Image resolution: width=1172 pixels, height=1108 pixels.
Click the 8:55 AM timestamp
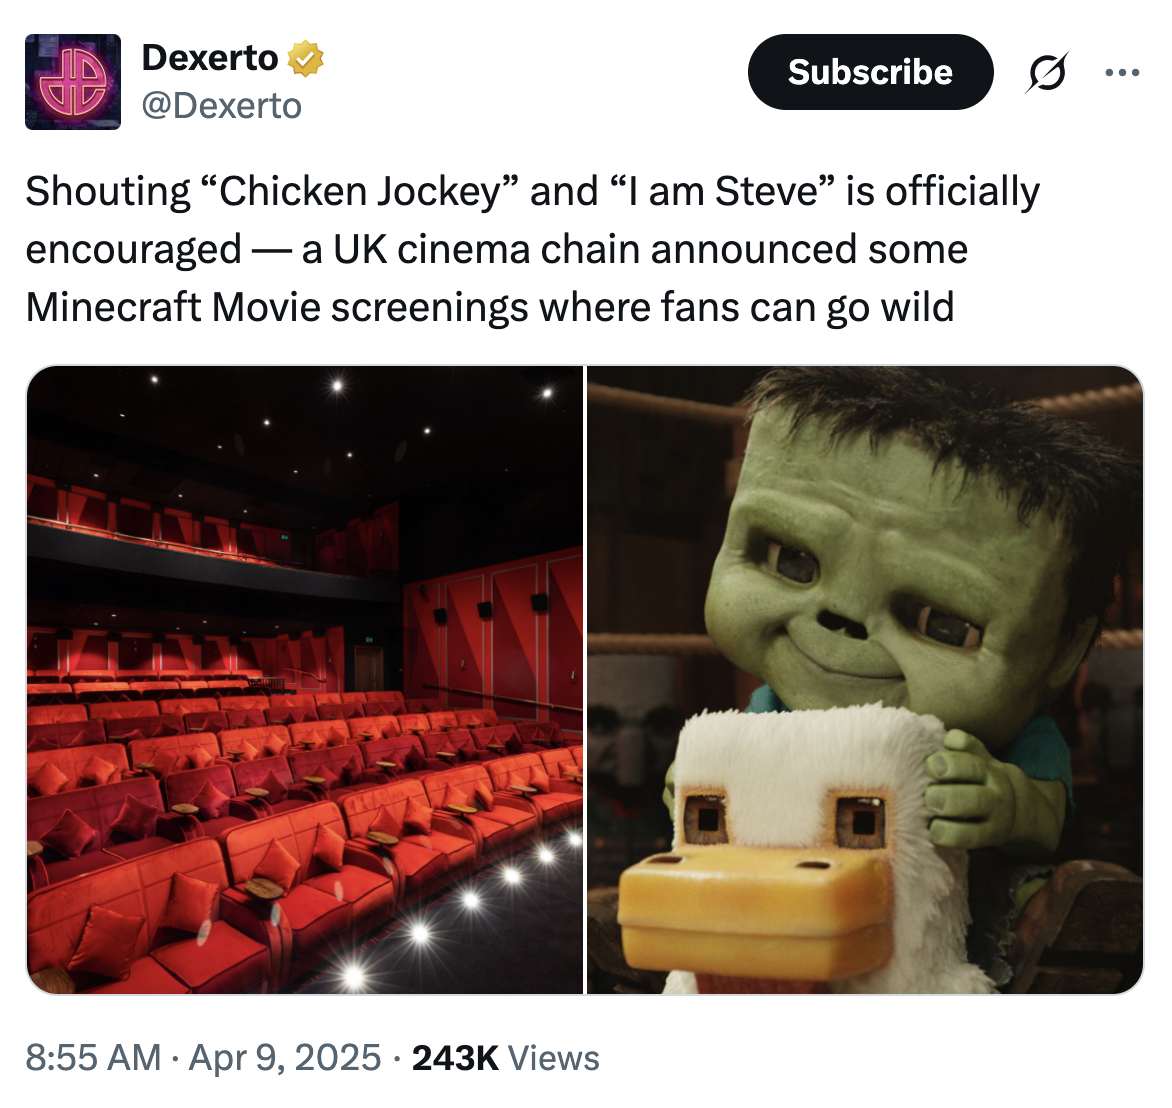point(93,1057)
